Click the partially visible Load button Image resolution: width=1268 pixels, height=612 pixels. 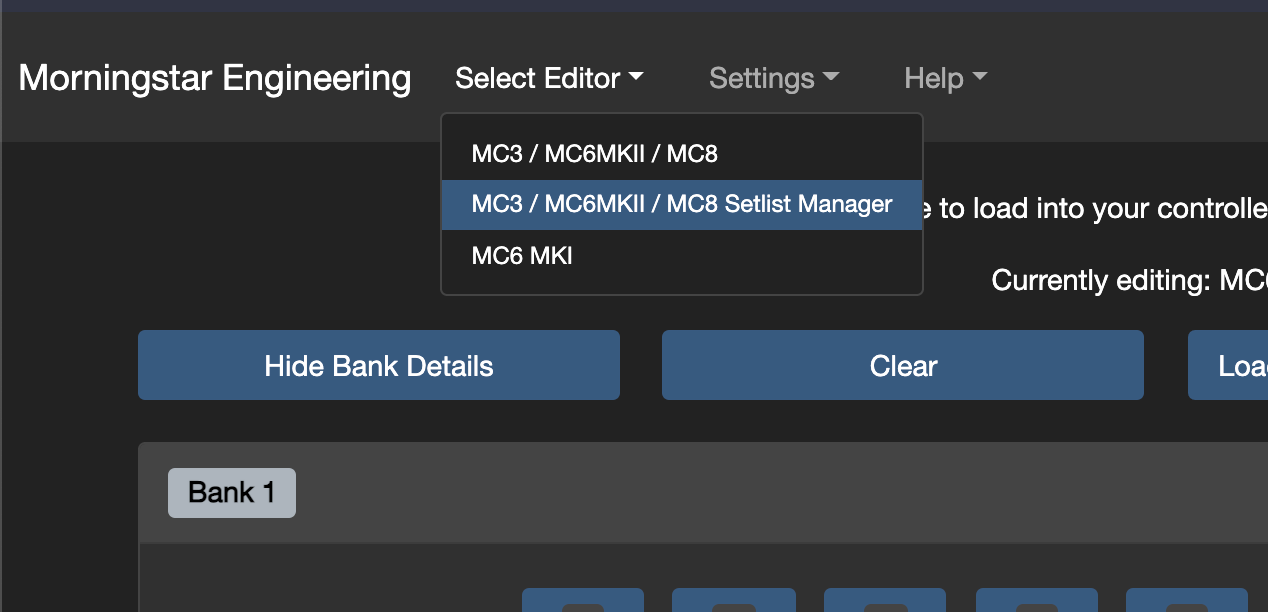1228,365
